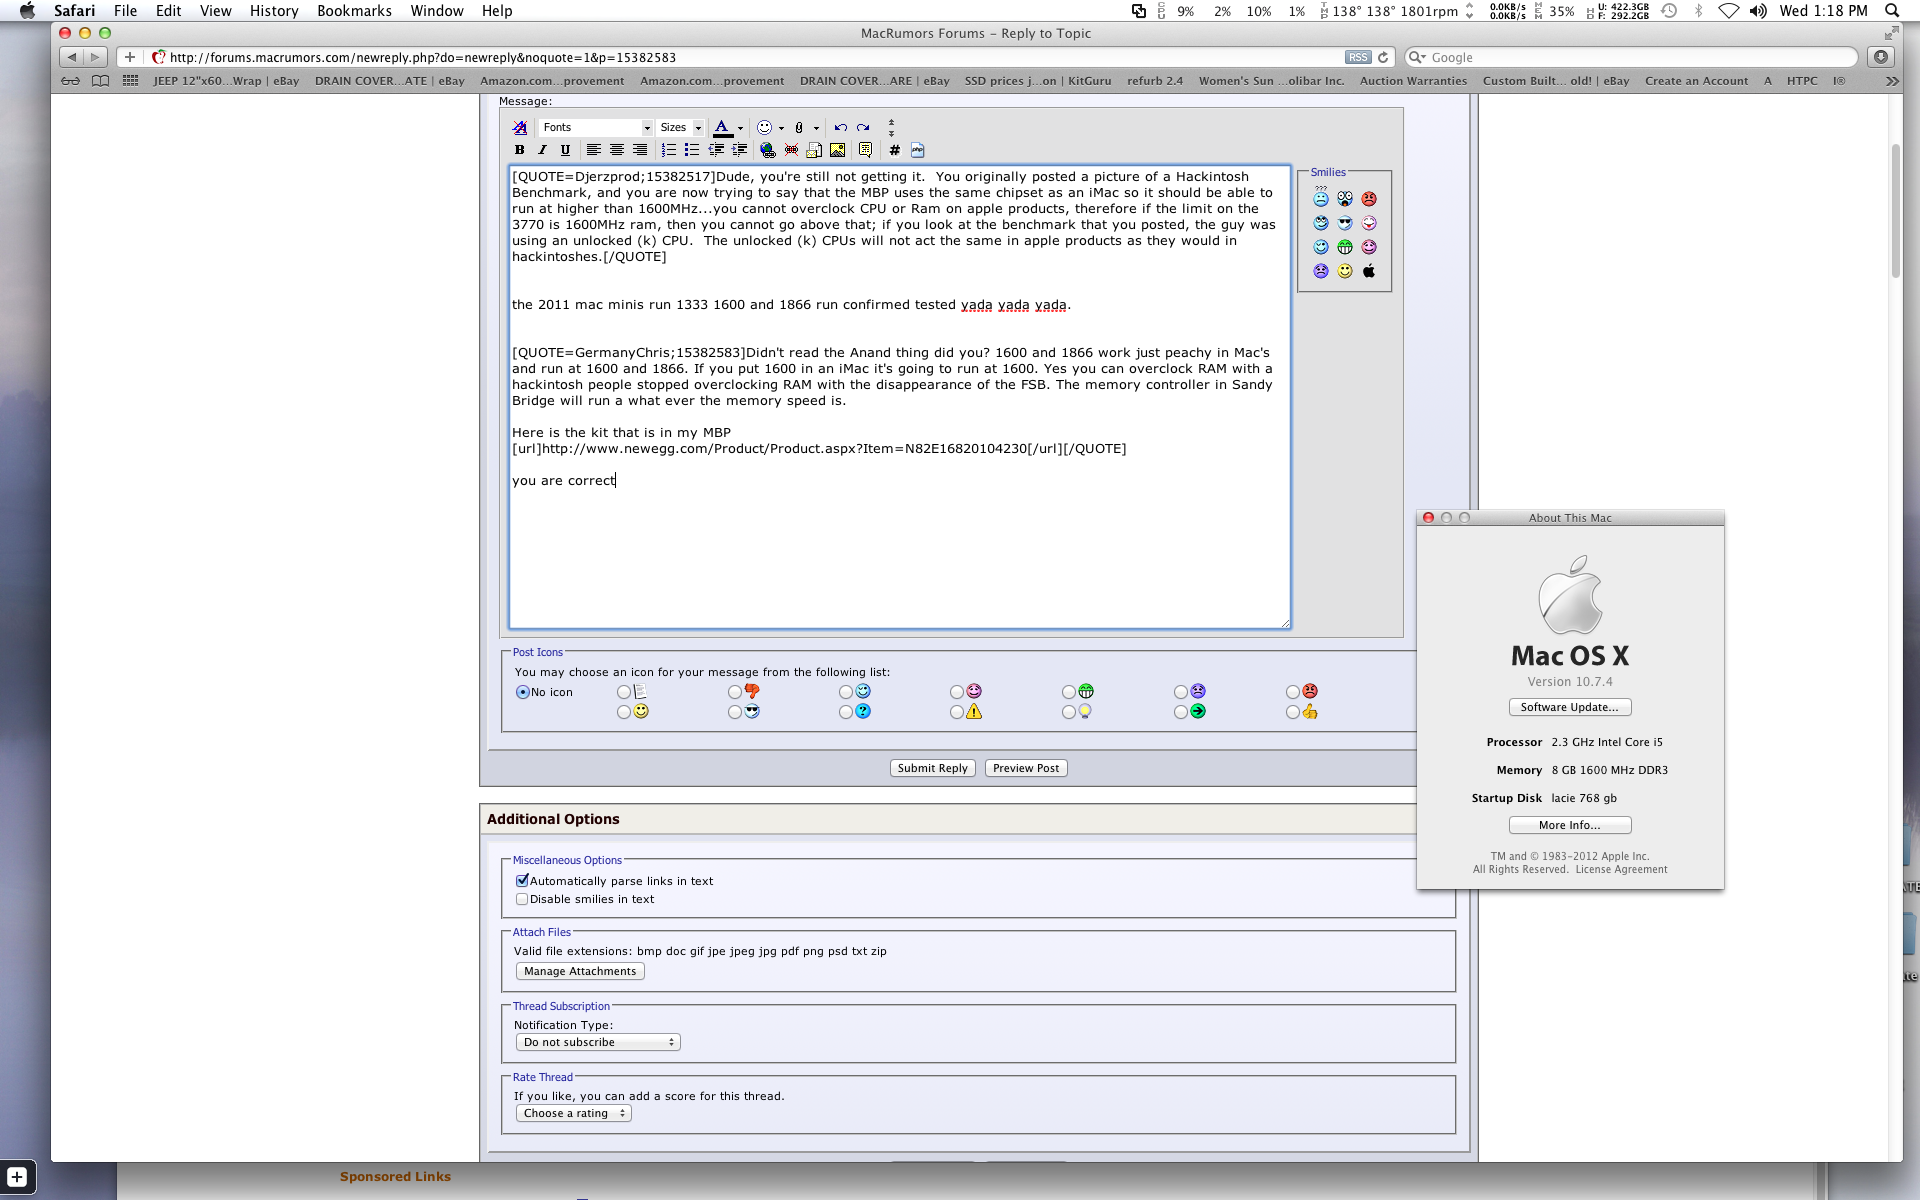Screen dimensions: 1920x1200
Task: Select the No icon radio button
Action: (x=522, y=692)
